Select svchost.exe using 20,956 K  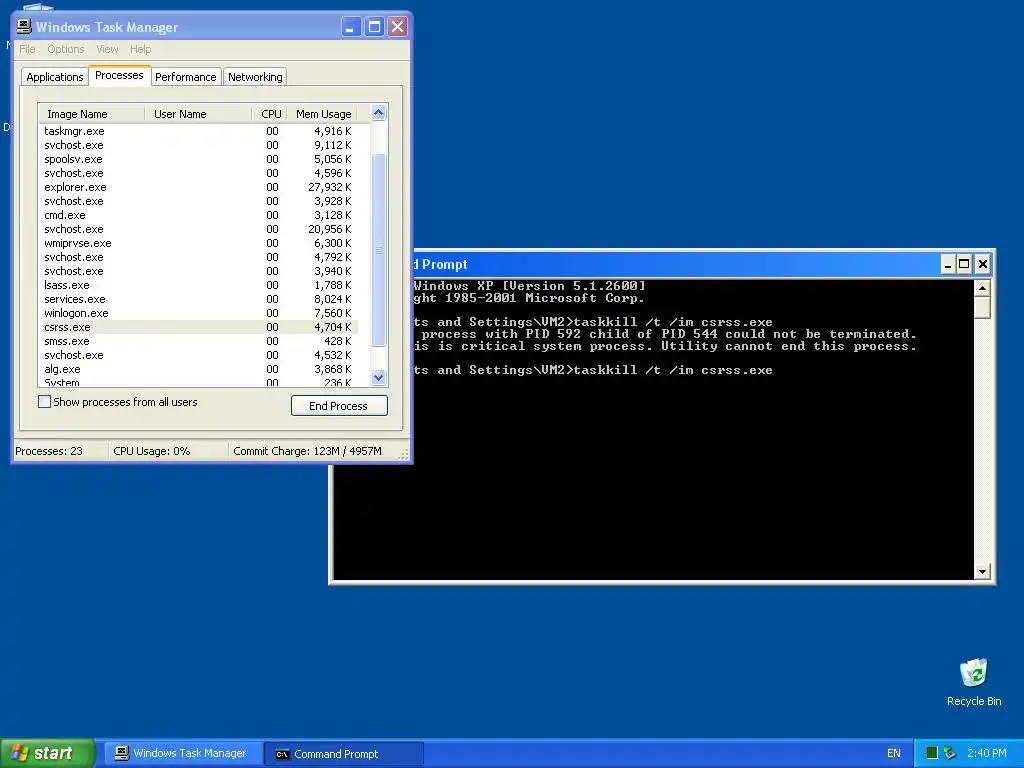click(x=199, y=229)
